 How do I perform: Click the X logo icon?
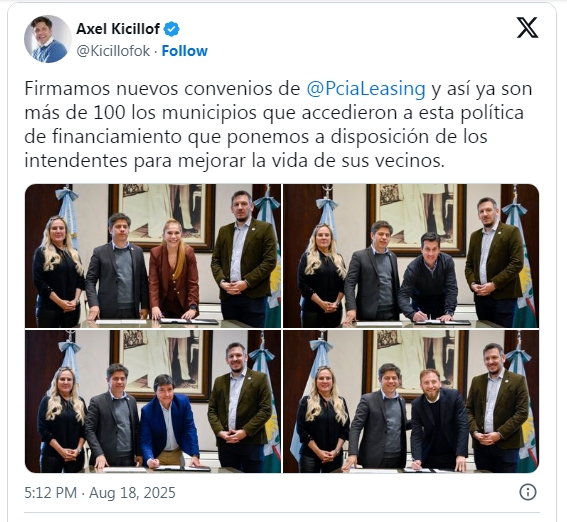pyautogui.click(x=527, y=27)
